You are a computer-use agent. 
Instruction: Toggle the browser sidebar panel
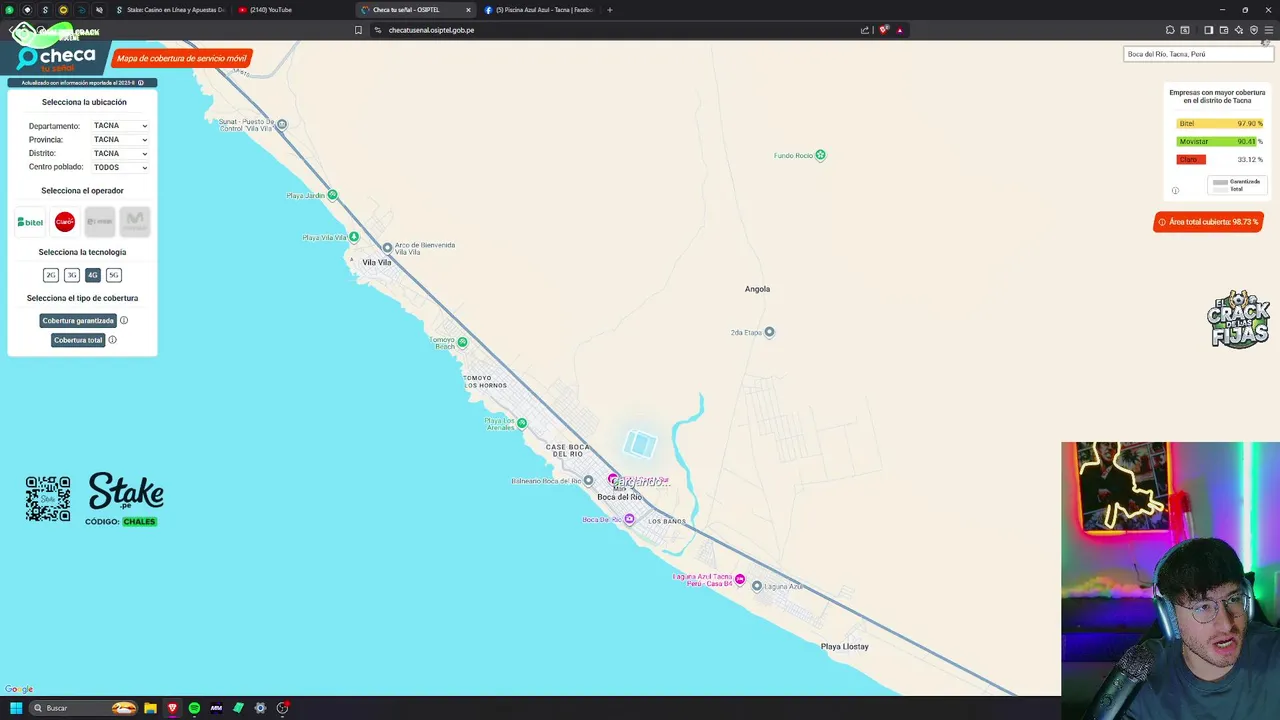click(x=1208, y=30)
